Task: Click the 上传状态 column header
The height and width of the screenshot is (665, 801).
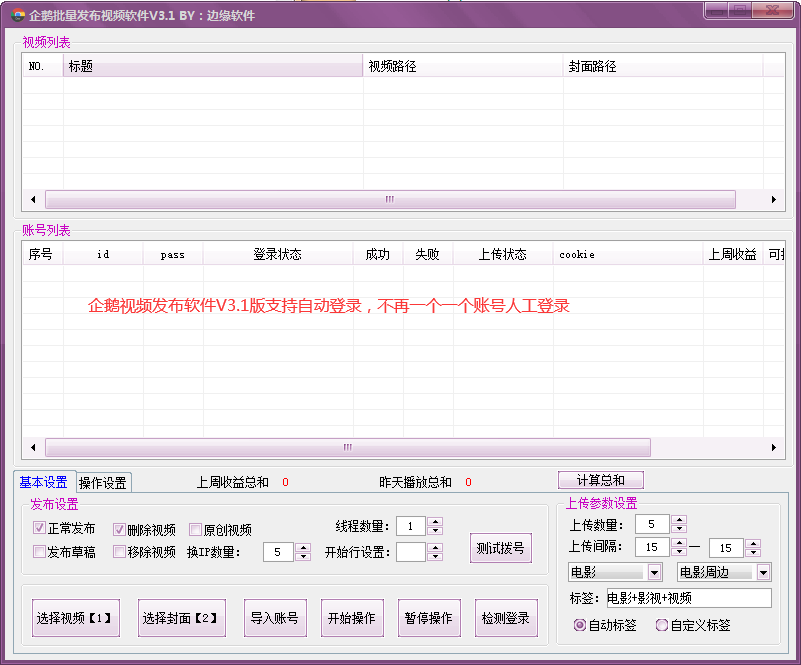Action: coord(503,254)
